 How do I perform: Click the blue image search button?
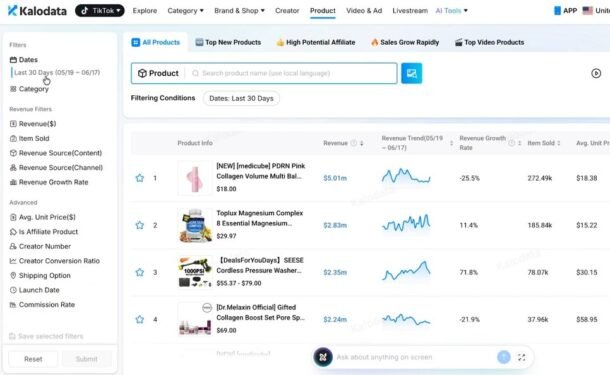click(412, 73)
